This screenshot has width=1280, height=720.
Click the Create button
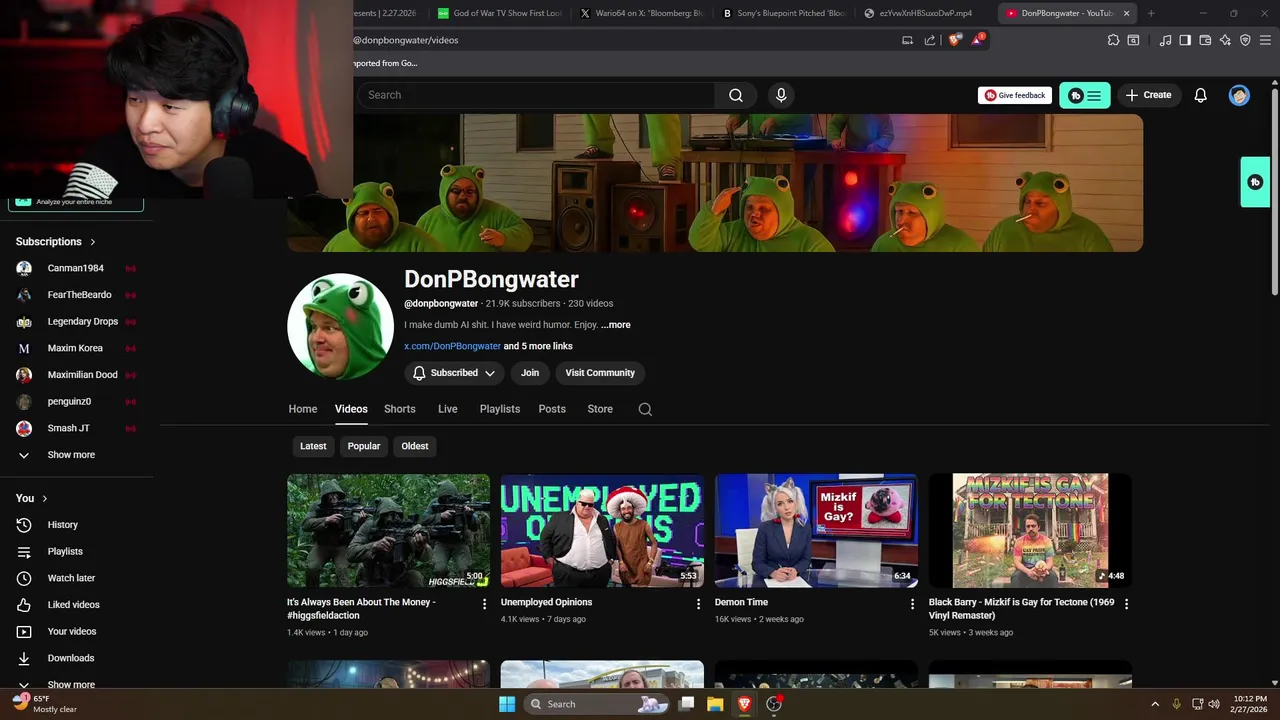coord(1148,95)
